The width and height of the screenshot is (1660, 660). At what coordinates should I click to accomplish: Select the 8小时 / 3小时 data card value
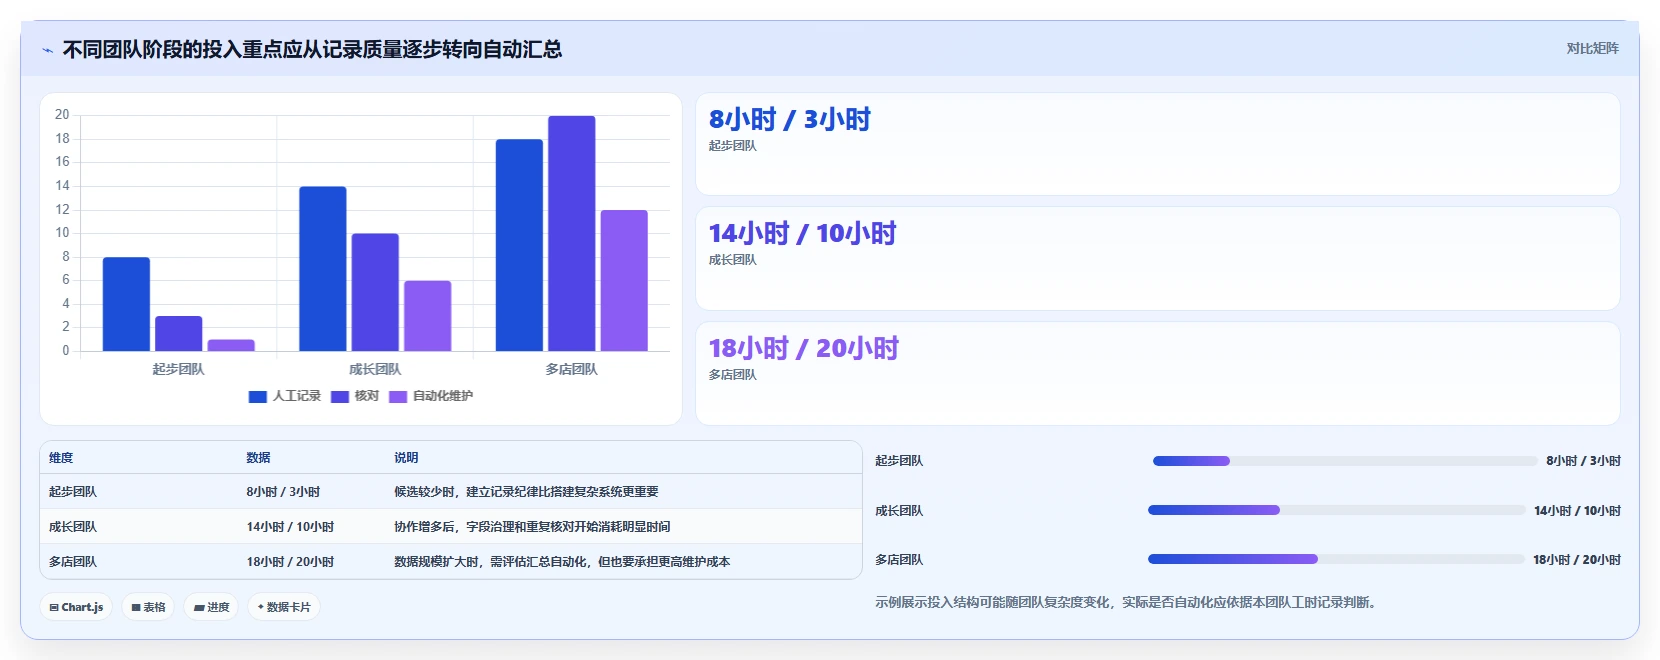(x=790, y=119)
